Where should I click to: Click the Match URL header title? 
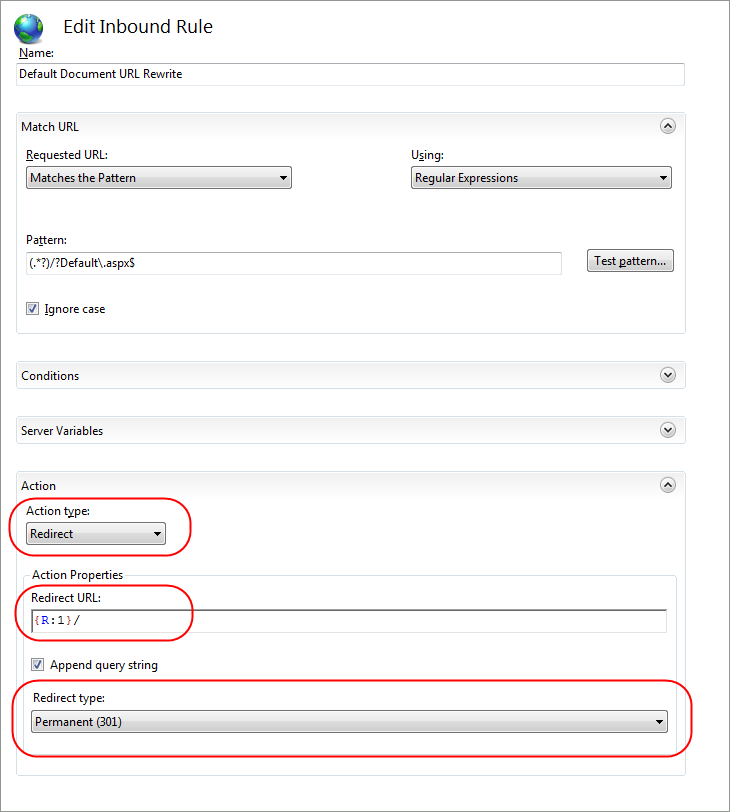click(x=50, y=127)
